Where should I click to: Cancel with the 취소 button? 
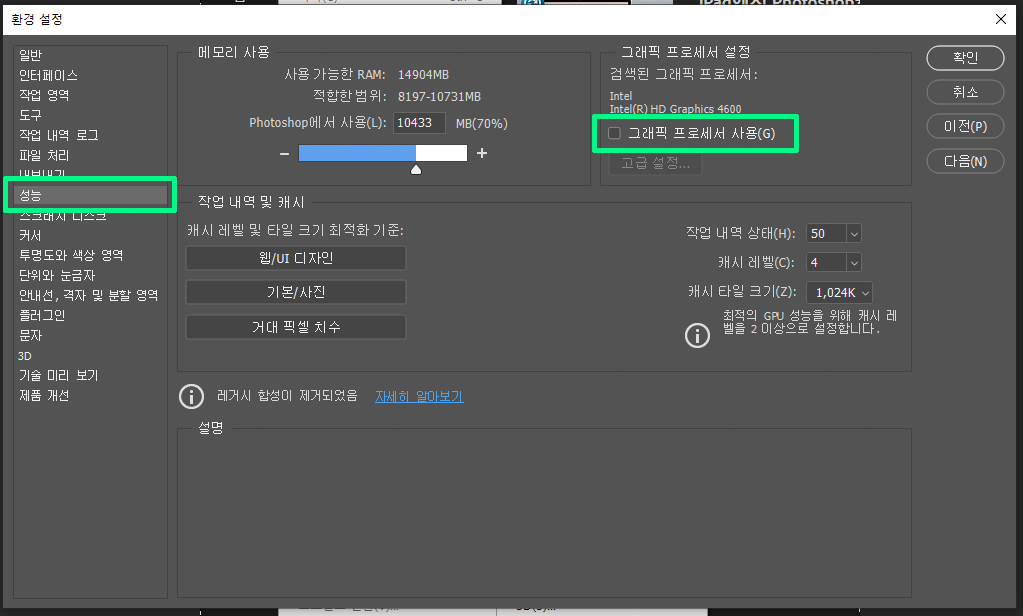click(x=965, y=92)
